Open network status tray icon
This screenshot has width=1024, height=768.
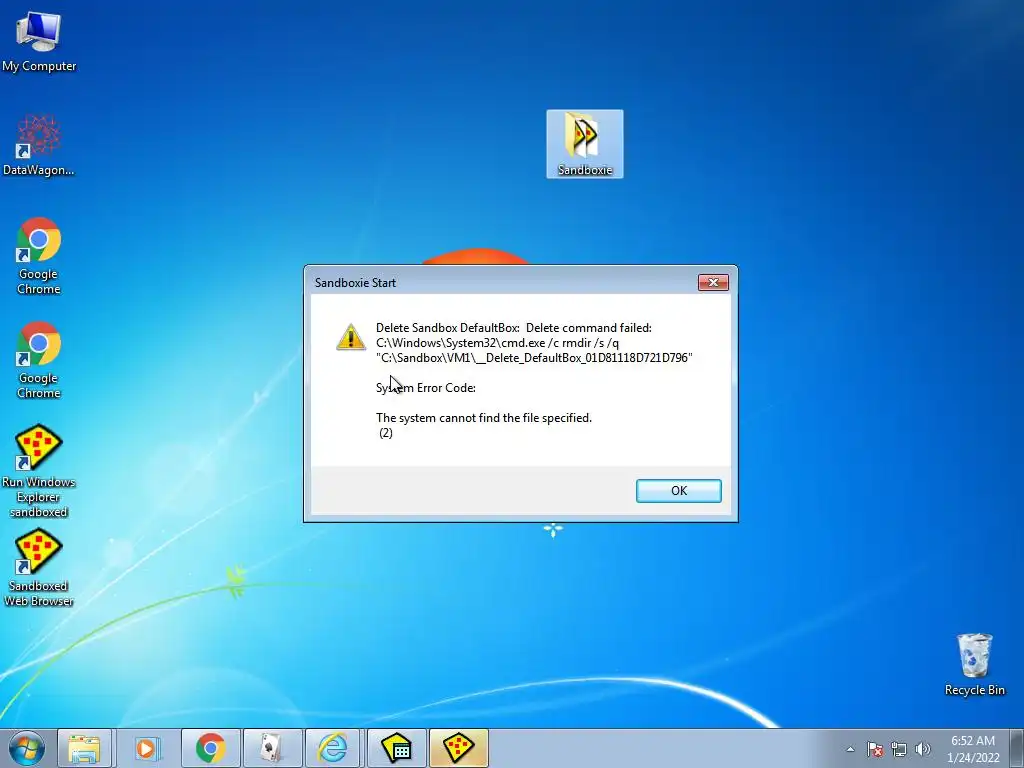[899, 749]
